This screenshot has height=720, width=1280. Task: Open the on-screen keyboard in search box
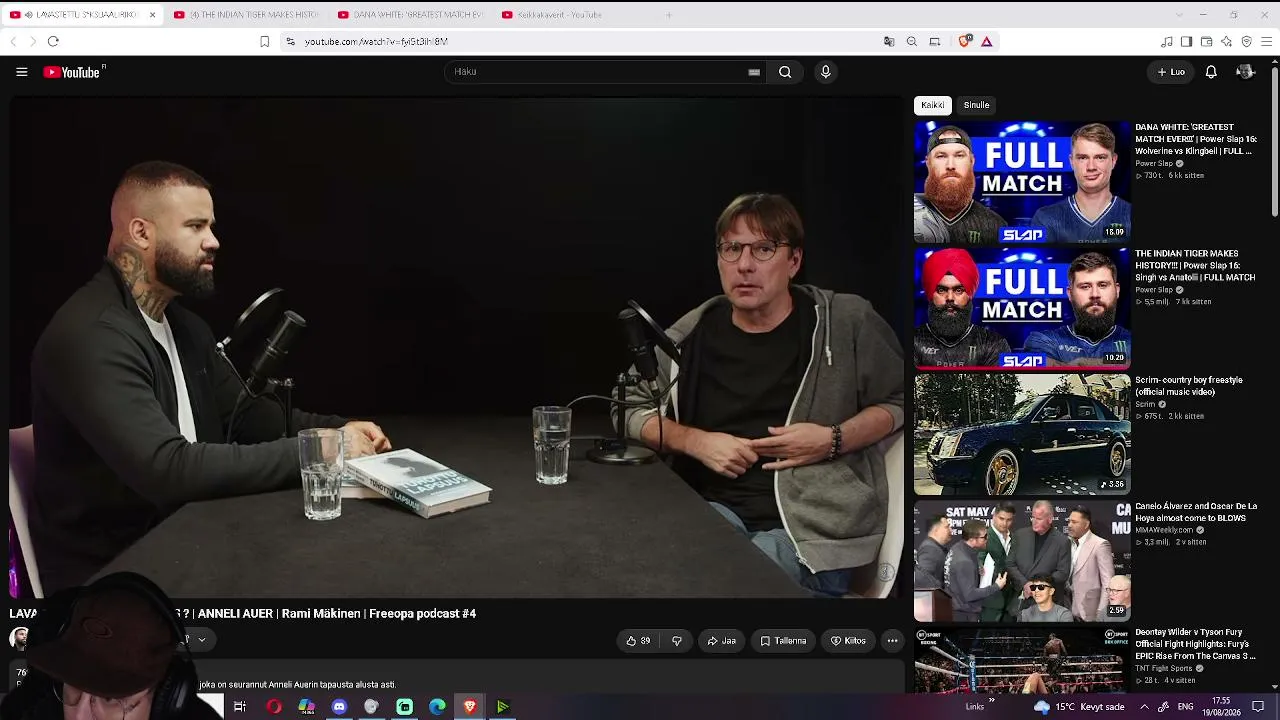pos(754,72)
